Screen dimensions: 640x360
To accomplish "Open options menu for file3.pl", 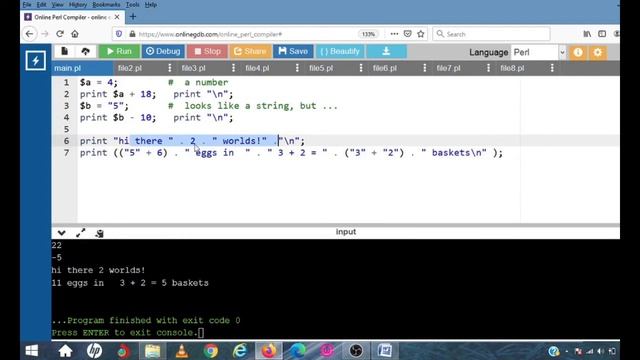I will coord(233,68).
